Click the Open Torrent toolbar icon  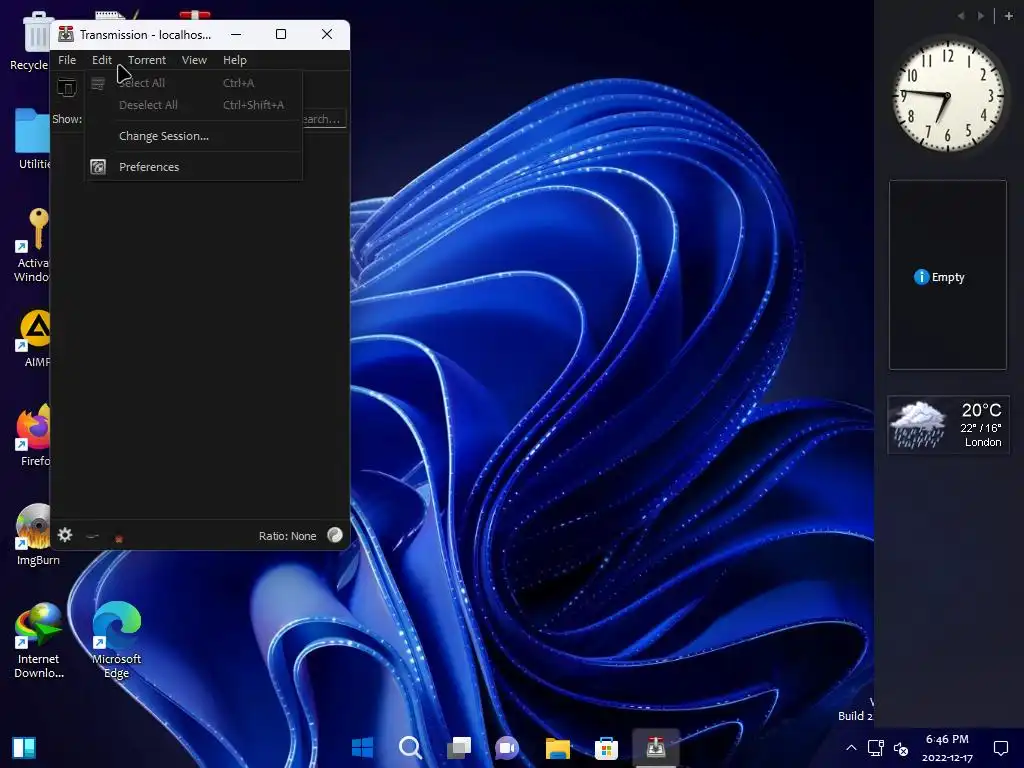click(x=67, y=87)
